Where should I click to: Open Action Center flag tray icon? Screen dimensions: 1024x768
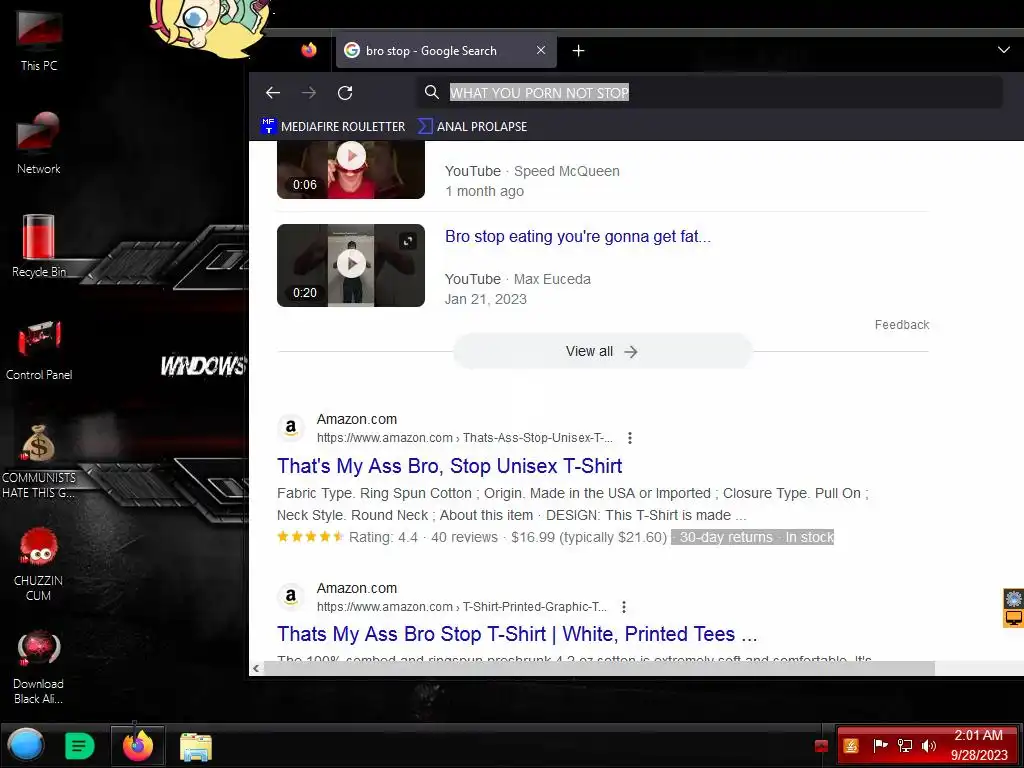click(880, 745)
